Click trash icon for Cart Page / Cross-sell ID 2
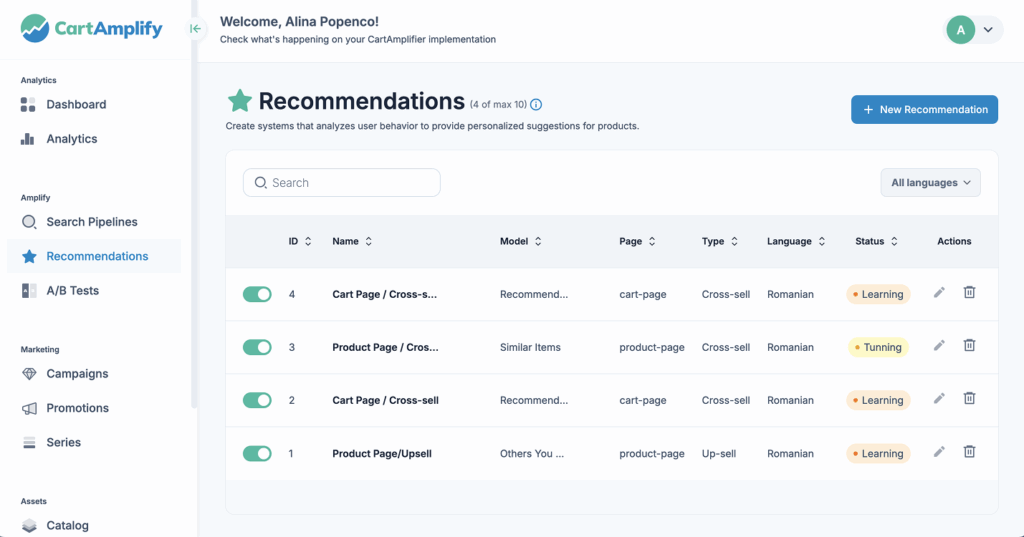This screenshot has height=537, width=1024. tap(969, 398)
